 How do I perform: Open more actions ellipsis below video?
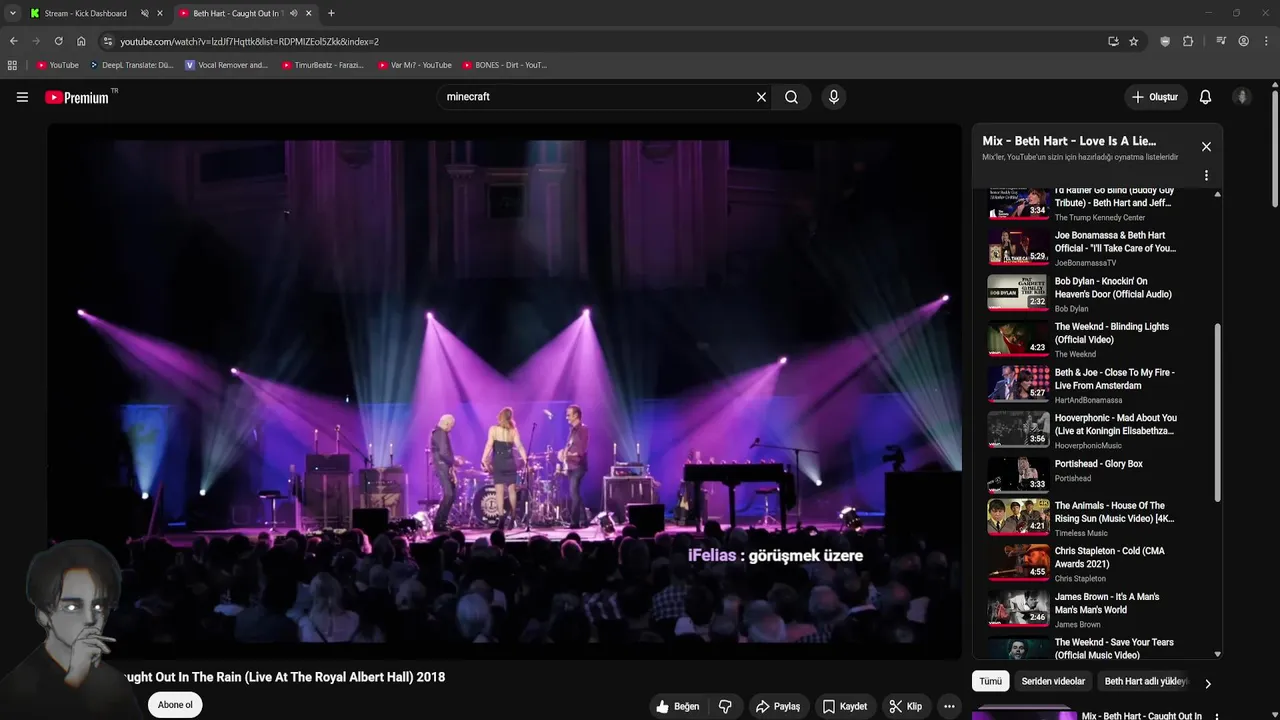(950, 706)
